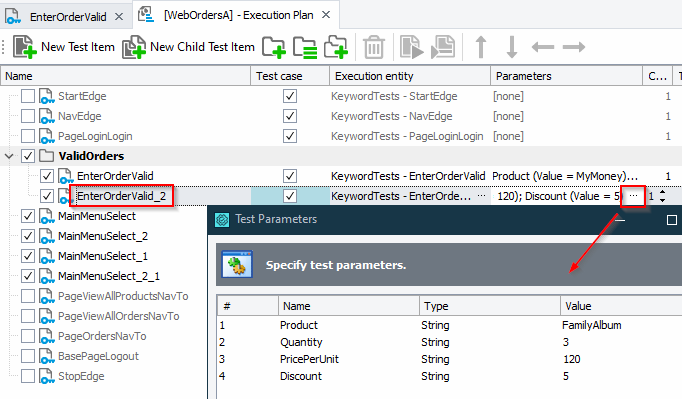Screen dimensions: 682x399
Task: Uncheck the MainMenuSelect_2 item checkbox
Action: pyautogui.click(x=28, y=236)
